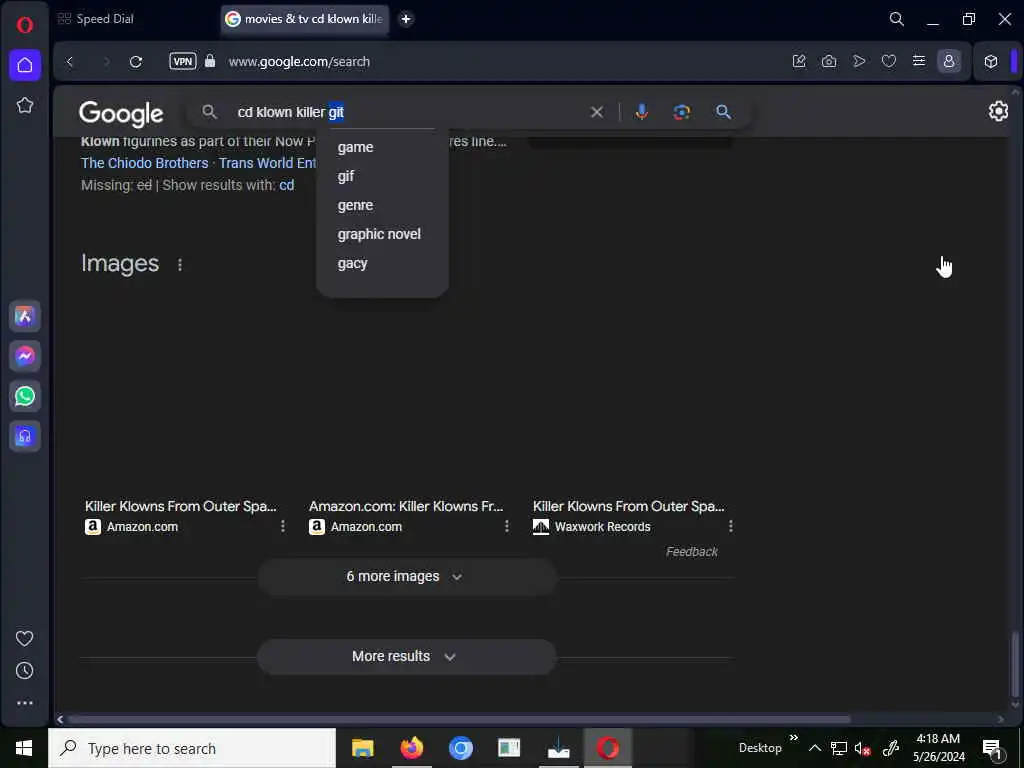The image size is (1024, 768).
Task: Open options dots for Waxwork Records result
Action: (731, 526)
